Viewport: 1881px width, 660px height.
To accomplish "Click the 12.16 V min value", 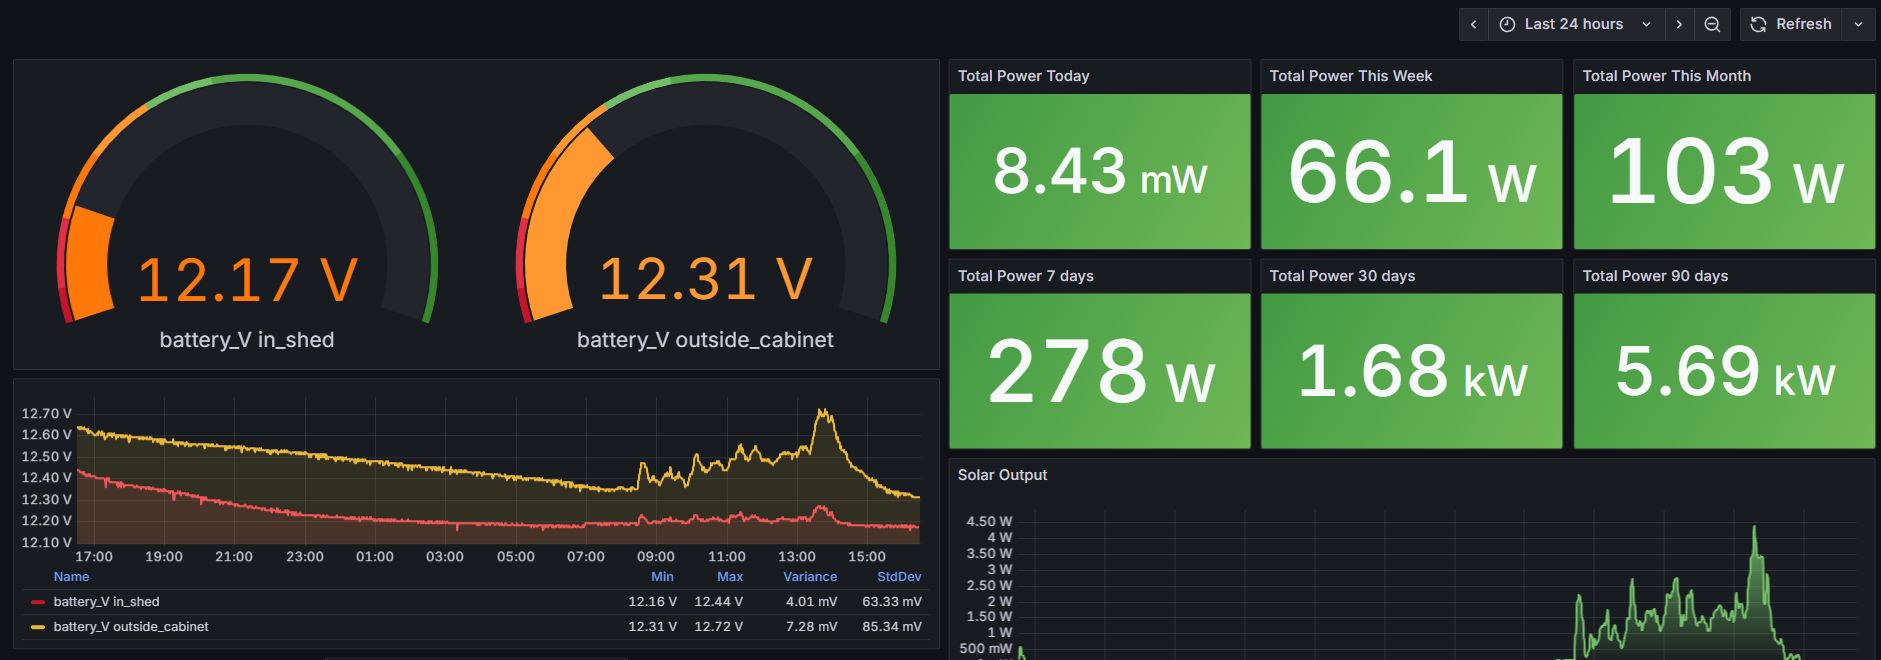I will tap(652, 602).
